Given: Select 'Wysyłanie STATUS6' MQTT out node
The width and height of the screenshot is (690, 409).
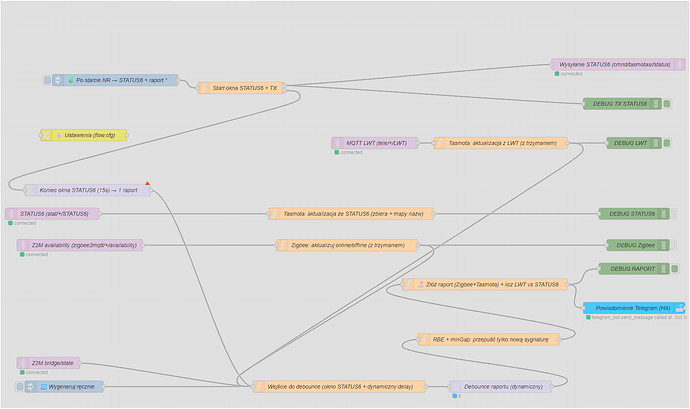Looking at the screenshot, I should 612,64.
